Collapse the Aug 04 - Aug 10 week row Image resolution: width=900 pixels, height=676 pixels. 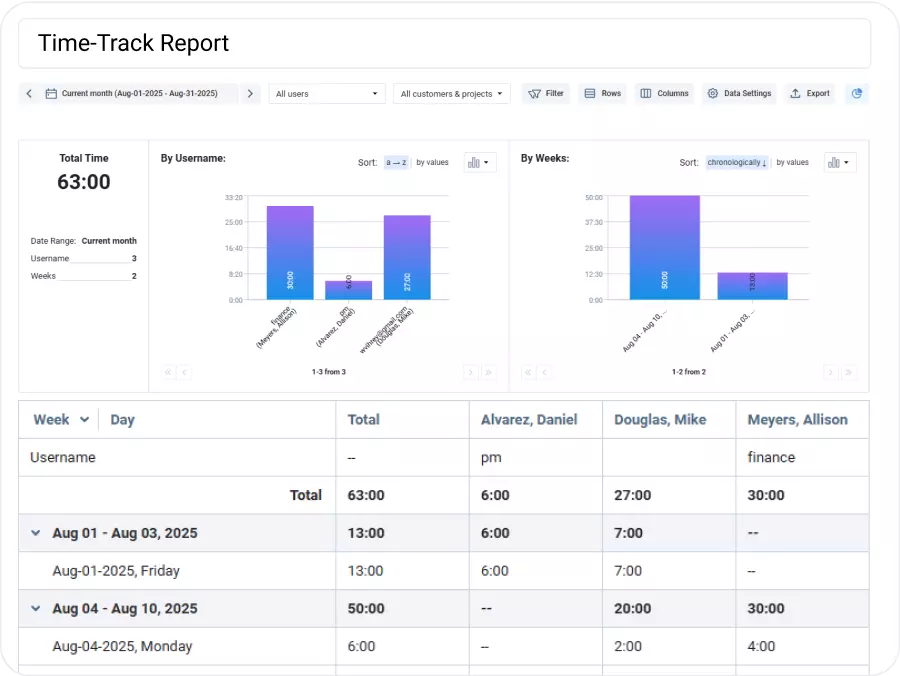(x=35, y=608)
